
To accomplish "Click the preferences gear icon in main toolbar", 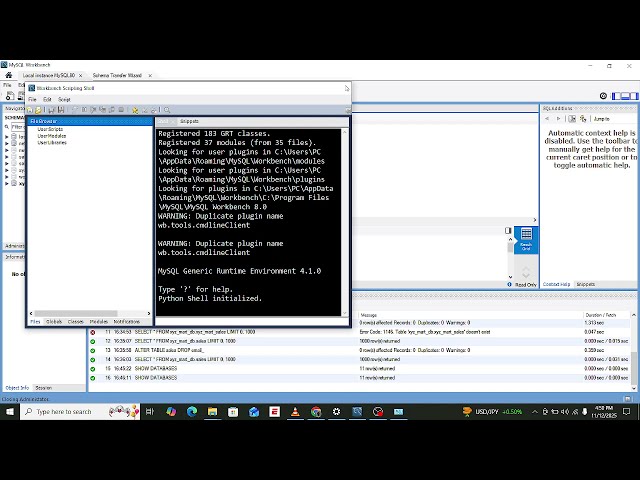I will (603, 96).
